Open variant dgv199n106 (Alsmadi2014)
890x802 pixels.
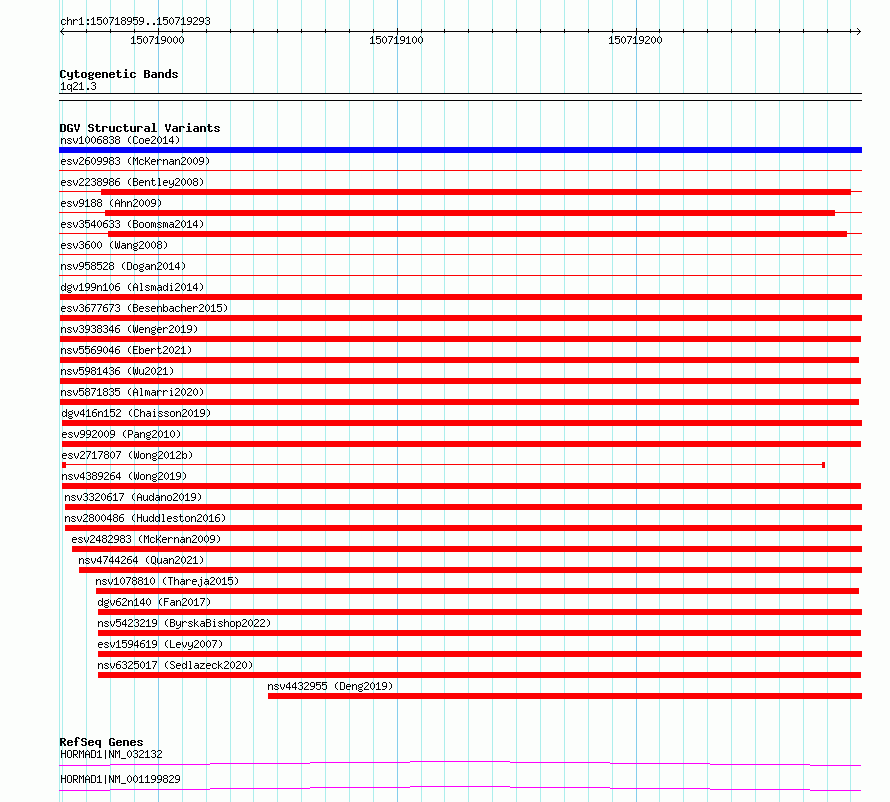click(132, 287)
